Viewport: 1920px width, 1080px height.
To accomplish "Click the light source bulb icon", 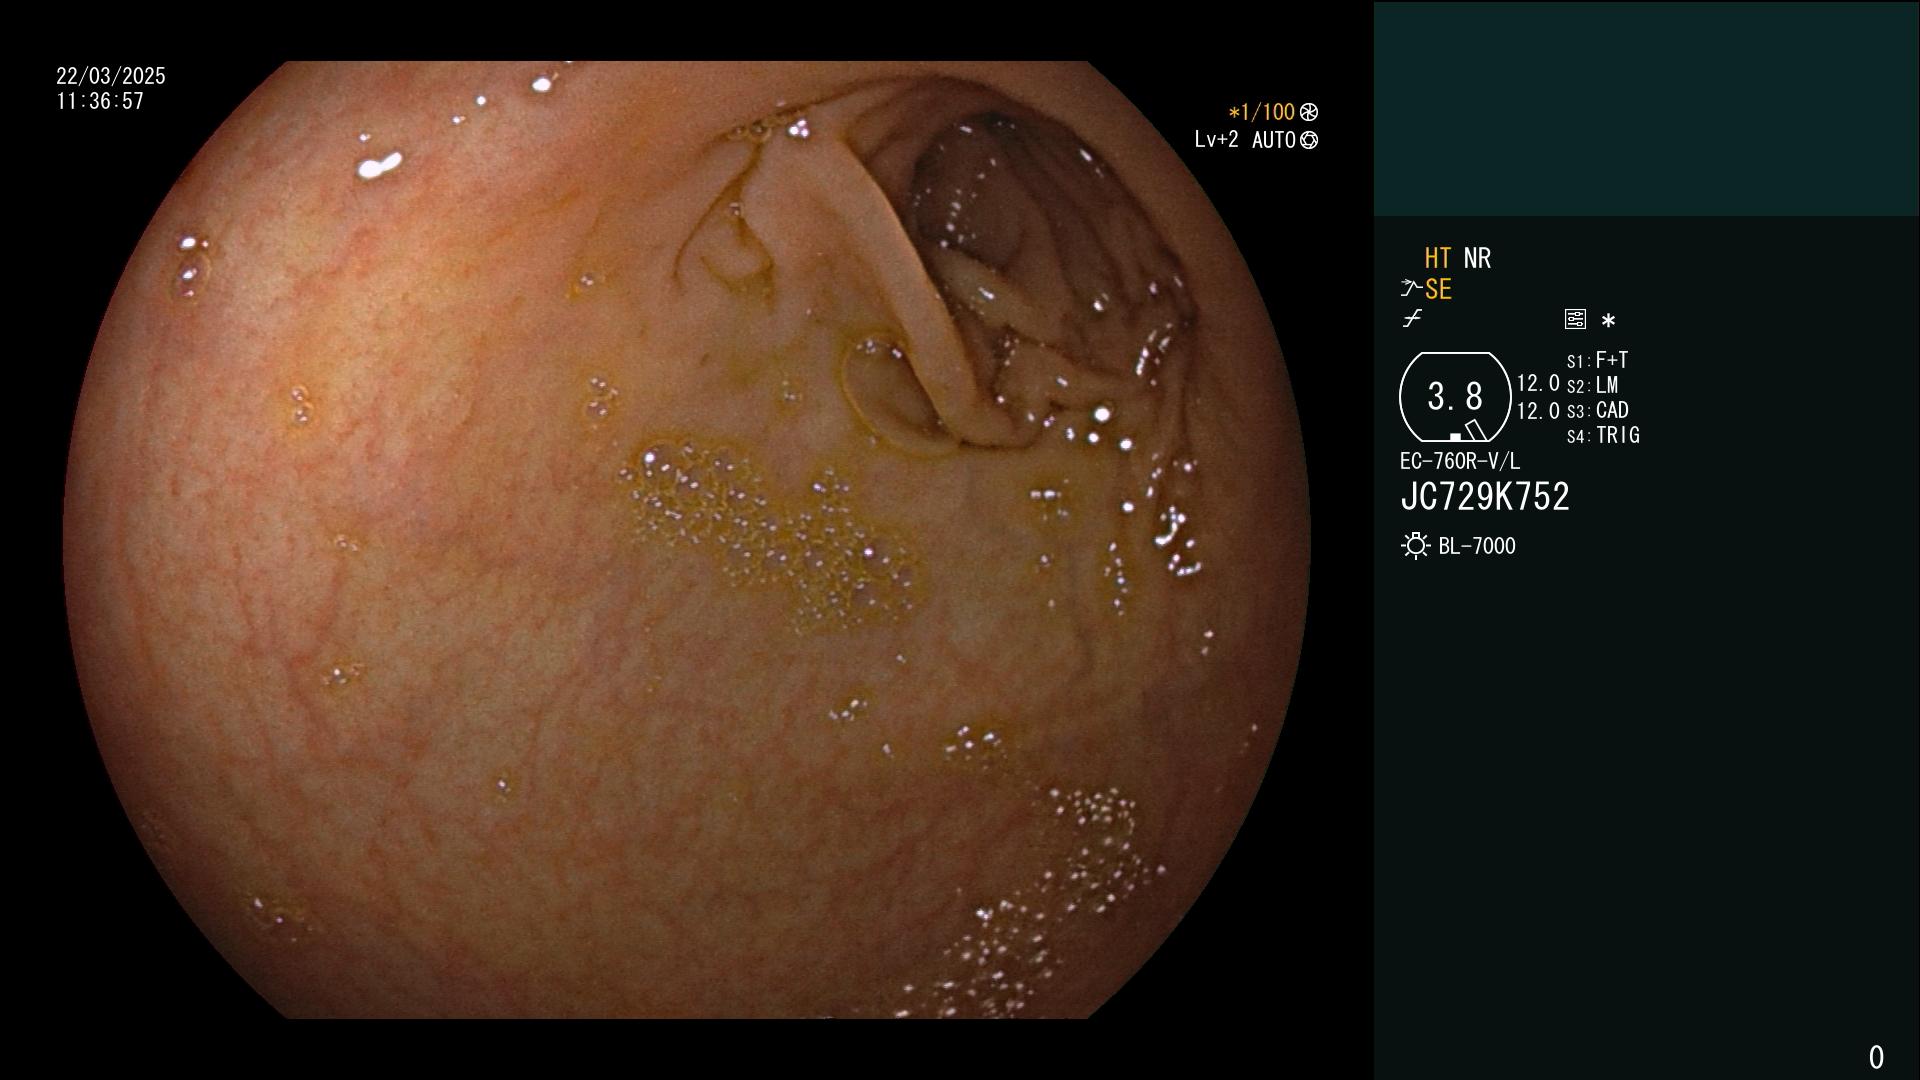I will [x=1415, y=546].
